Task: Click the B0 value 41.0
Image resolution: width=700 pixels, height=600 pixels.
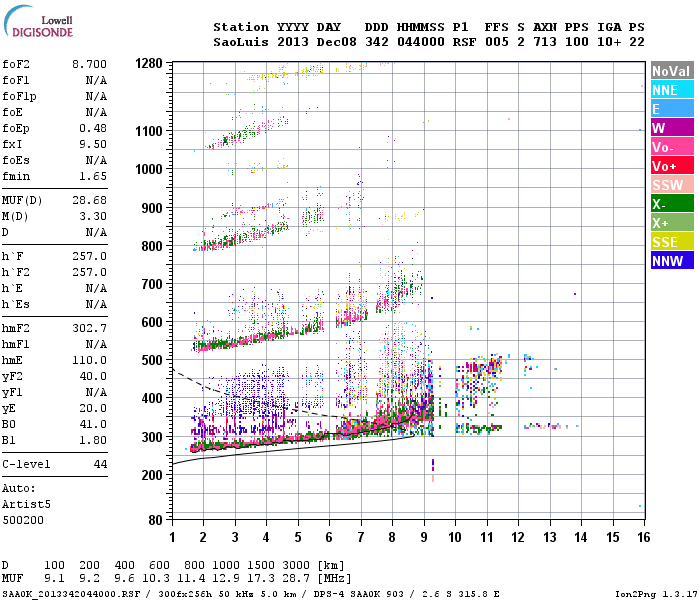Action: pyautogui.click(x=93, y=424)
